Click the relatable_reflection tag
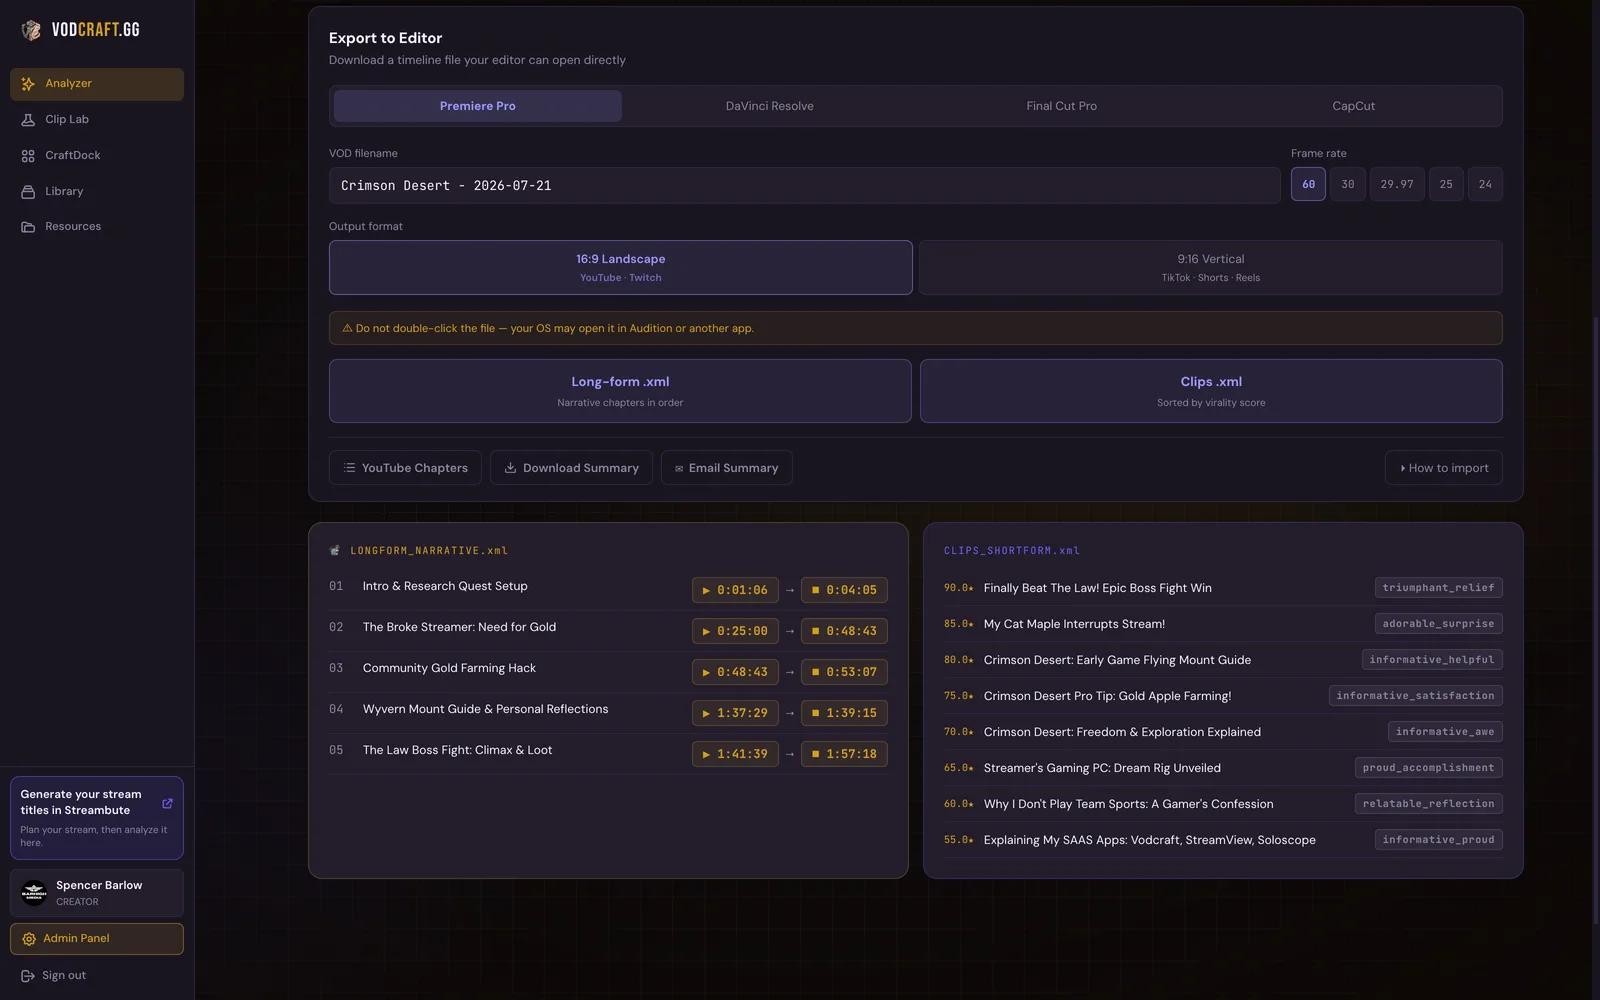Image resolution: width=1600 pixels, height=1000 pixels. (x=1428, y=804)
